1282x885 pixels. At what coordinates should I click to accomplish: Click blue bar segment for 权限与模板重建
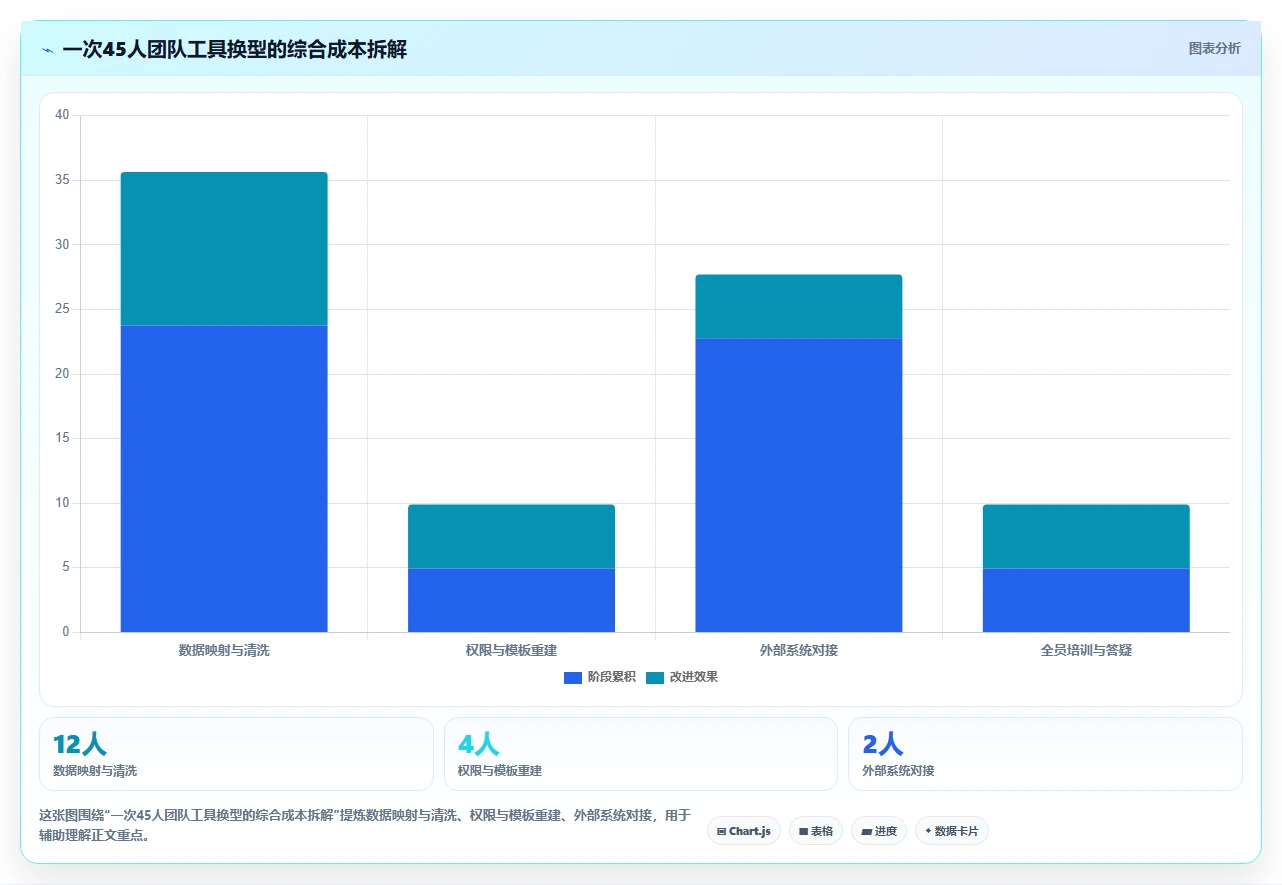click(x=511, y=600)
